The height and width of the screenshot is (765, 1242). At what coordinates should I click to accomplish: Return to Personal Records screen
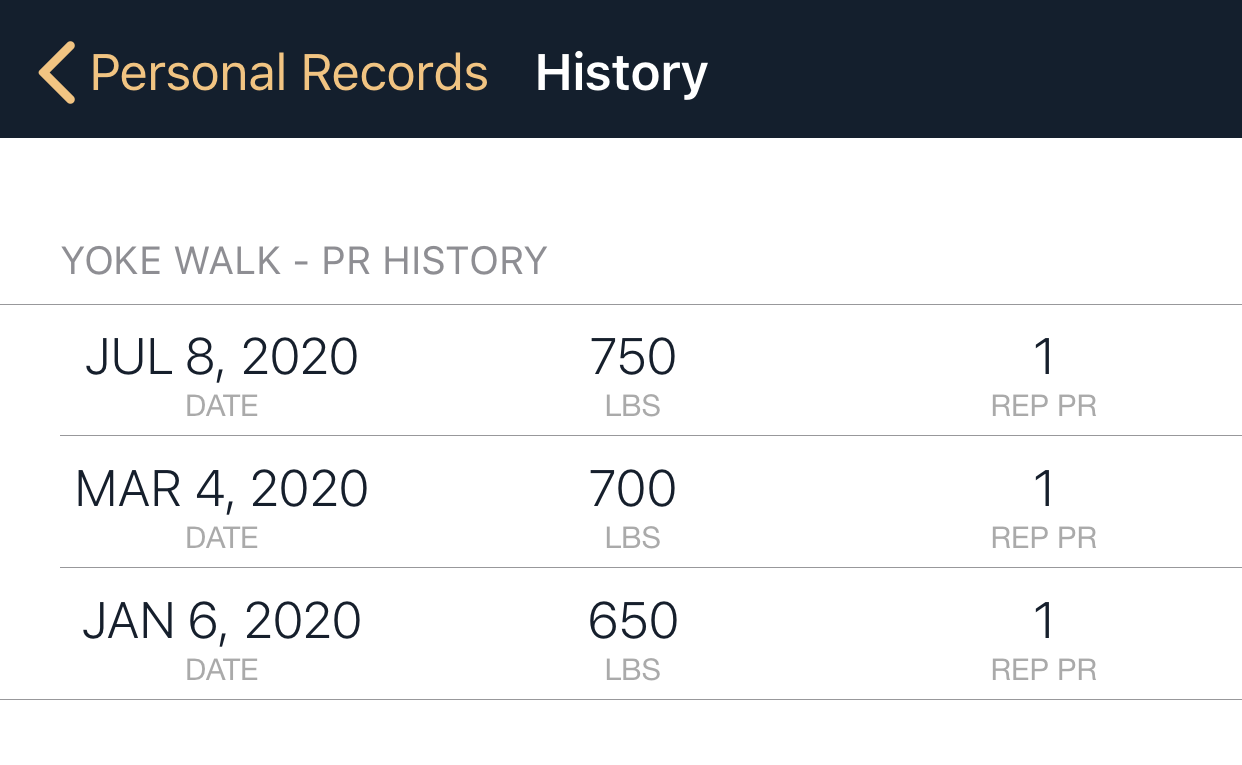[288, 72]
